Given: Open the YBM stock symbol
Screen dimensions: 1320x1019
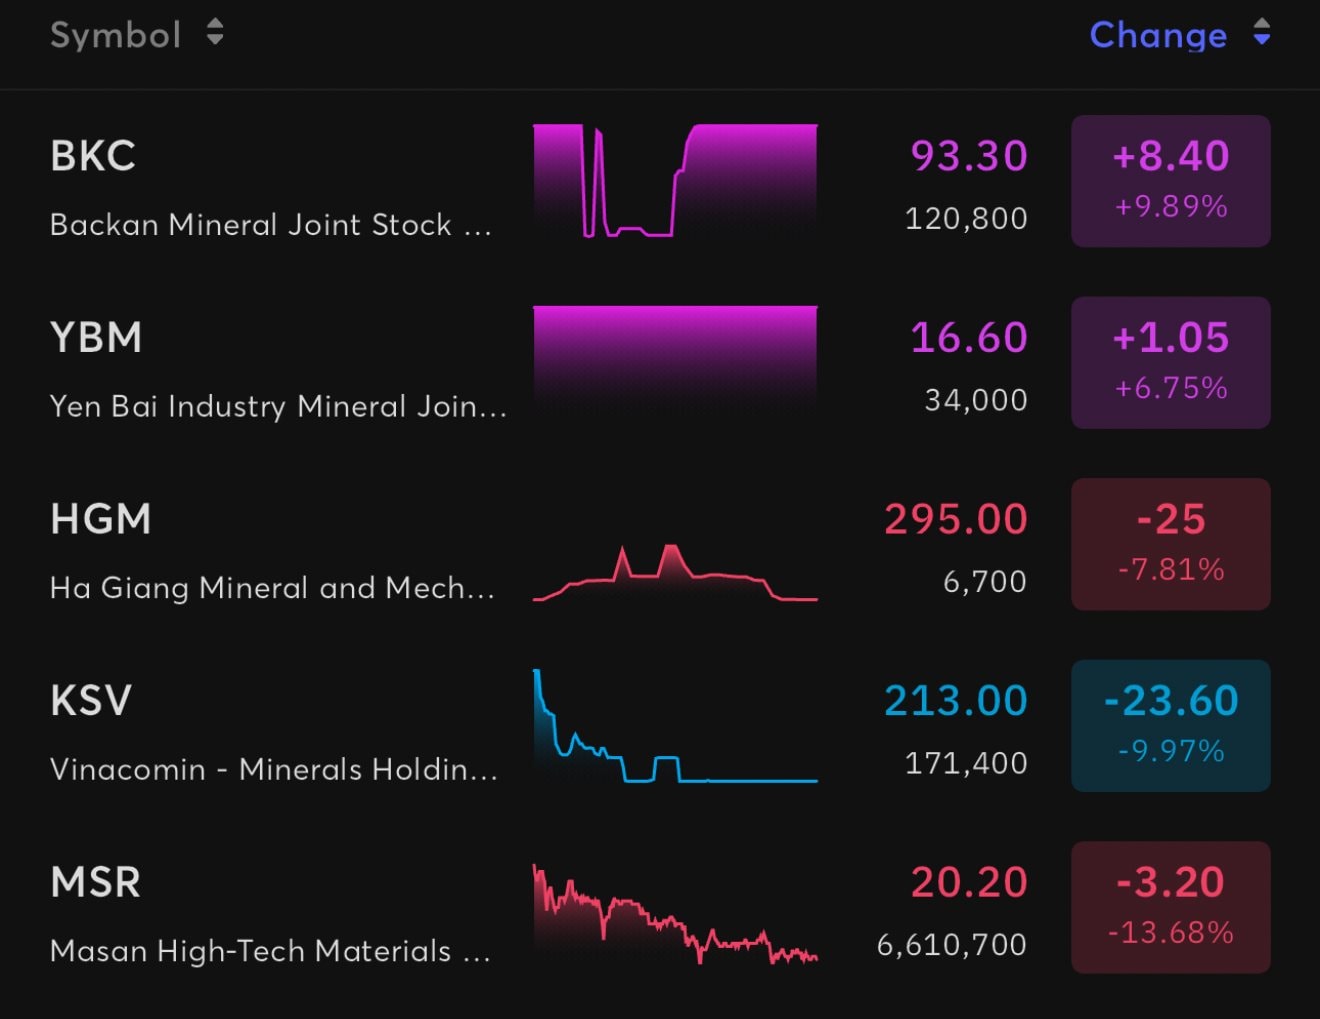Looking at the screenshot, I should click(x=96, y=338).
